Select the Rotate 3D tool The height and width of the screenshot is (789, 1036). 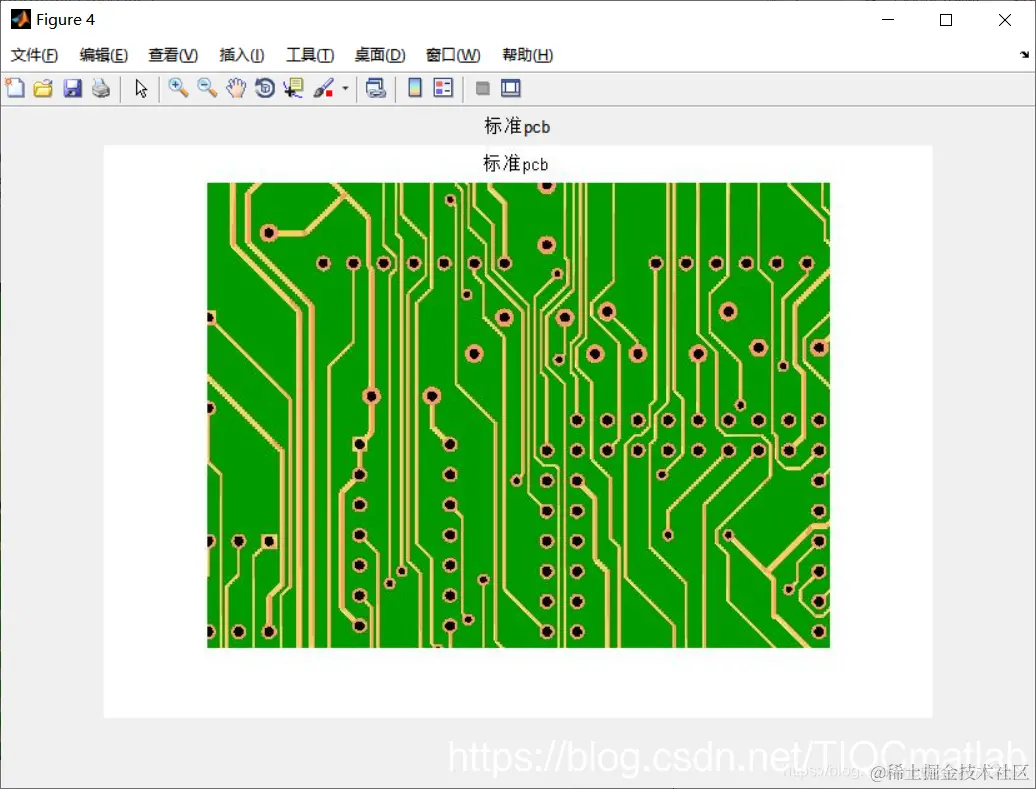coord(263,88)
